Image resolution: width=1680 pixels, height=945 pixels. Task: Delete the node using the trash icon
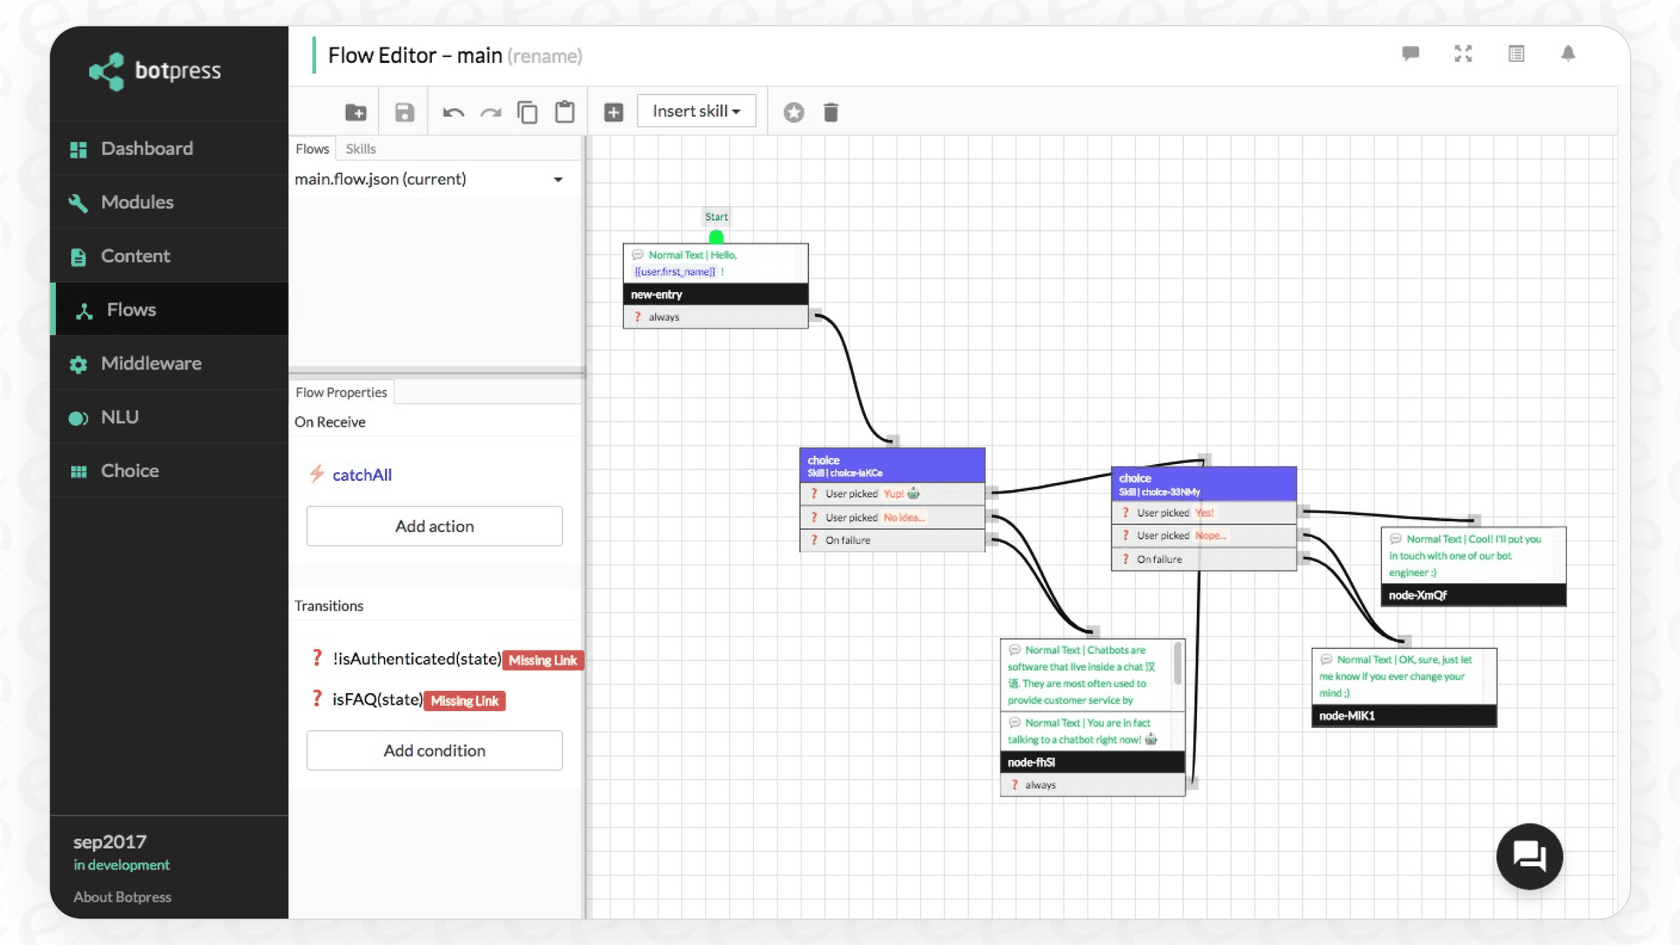830,112
